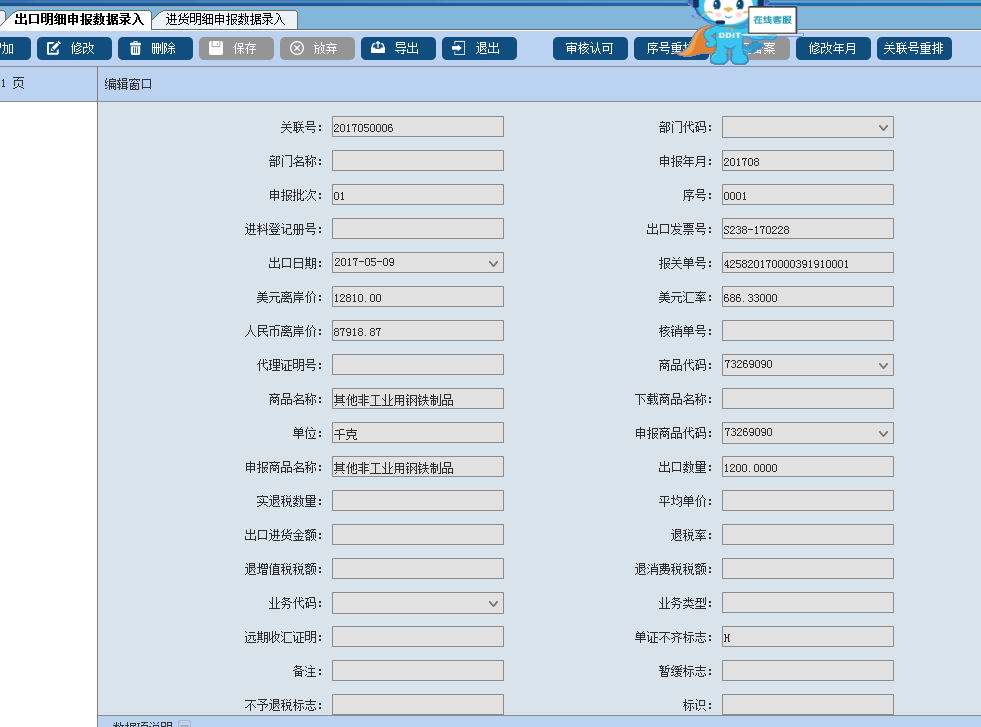981x727 pixels.
Task: Expand the 业务代码 dropdown
Action: [492, 603]
